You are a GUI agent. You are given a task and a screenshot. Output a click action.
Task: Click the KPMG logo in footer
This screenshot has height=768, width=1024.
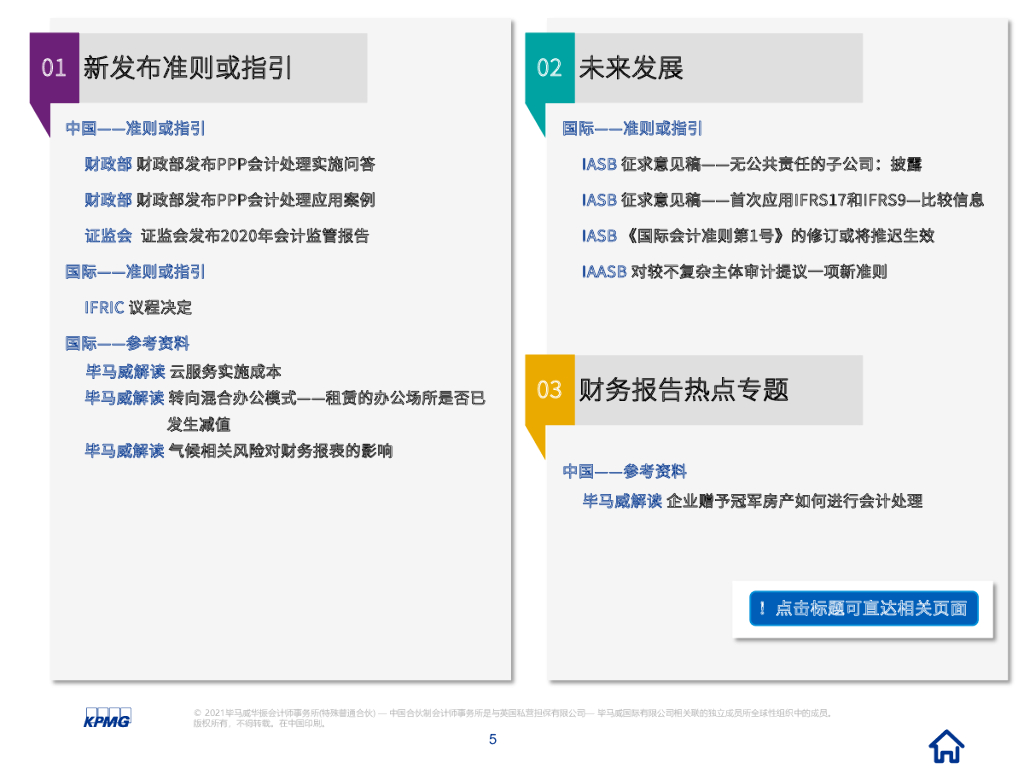click(x=107, y=717)
